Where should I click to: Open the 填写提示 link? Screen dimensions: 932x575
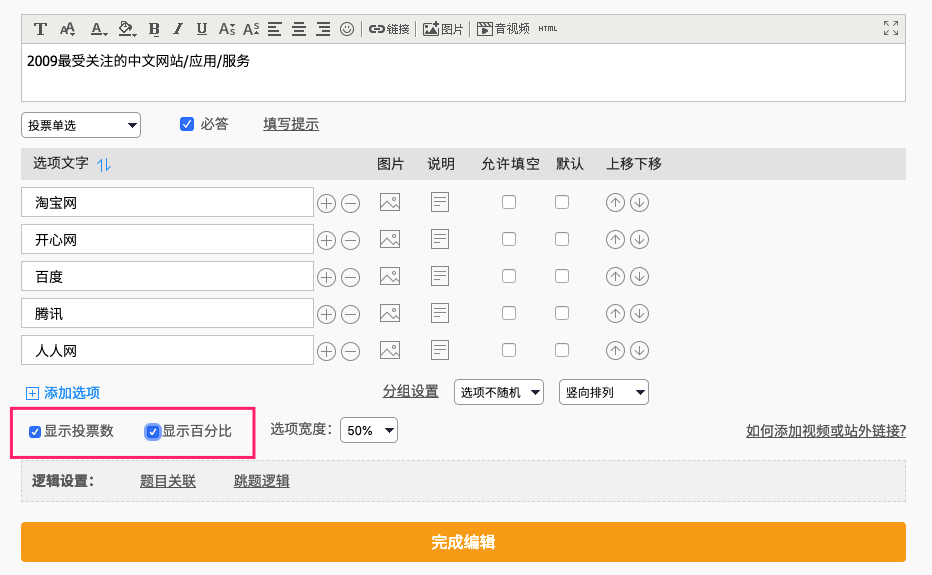(291, 124)
